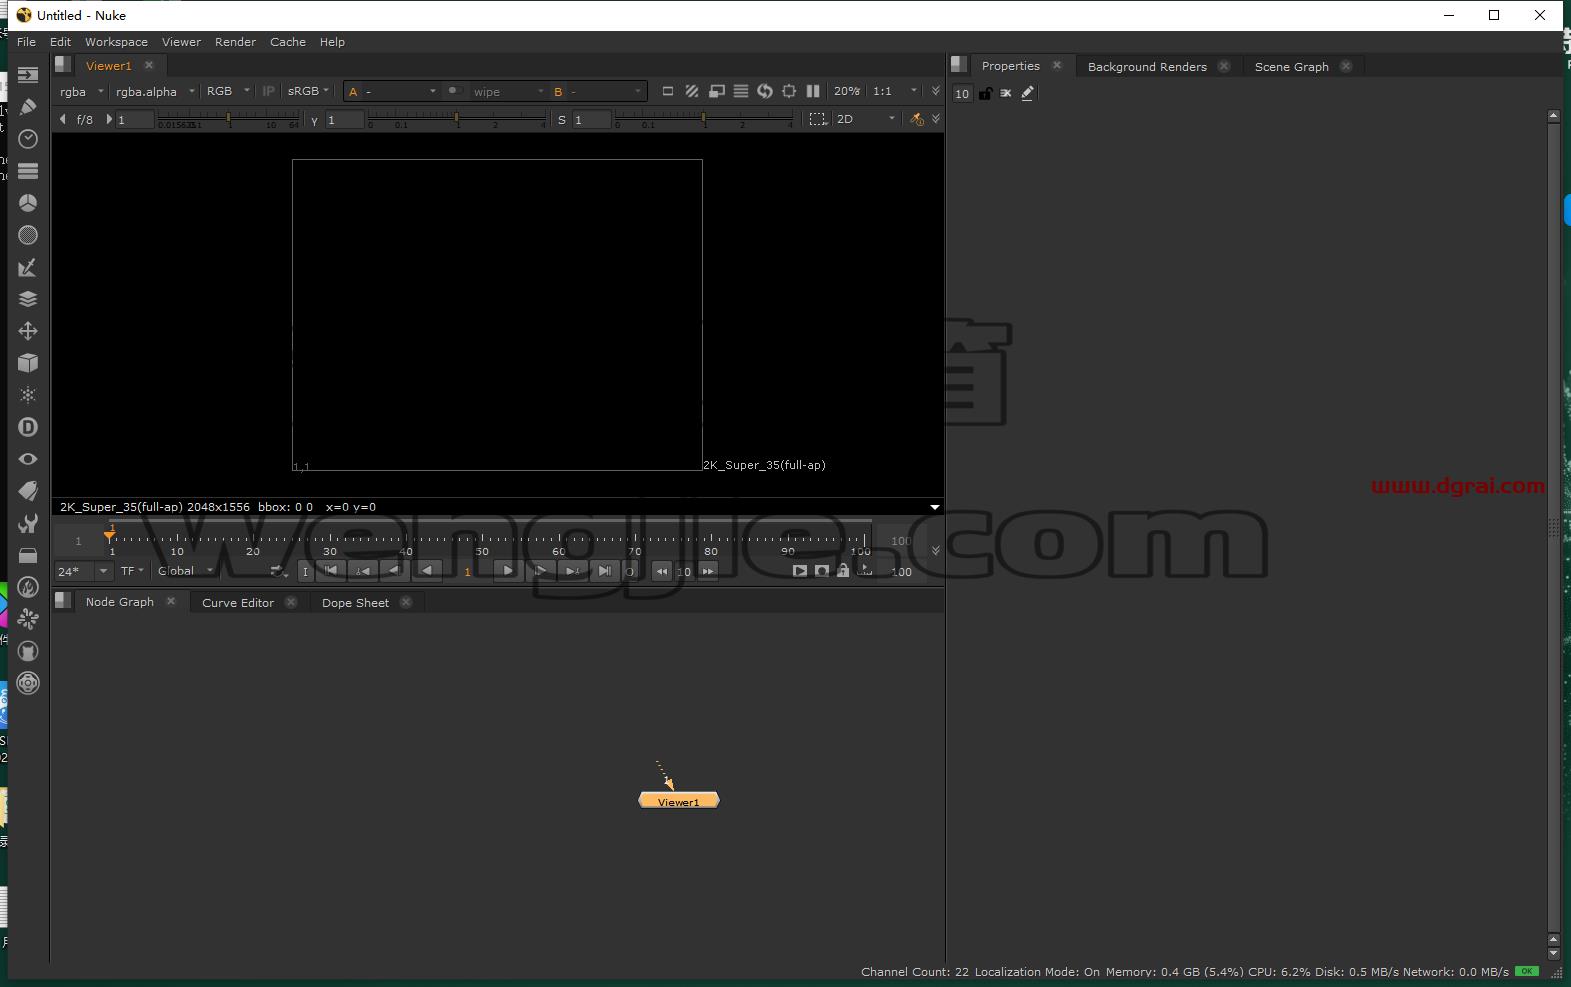Viewport: 1571px width, 987px height.
Task: Toggle the loop mode button
Action: (x=278, y=571)
